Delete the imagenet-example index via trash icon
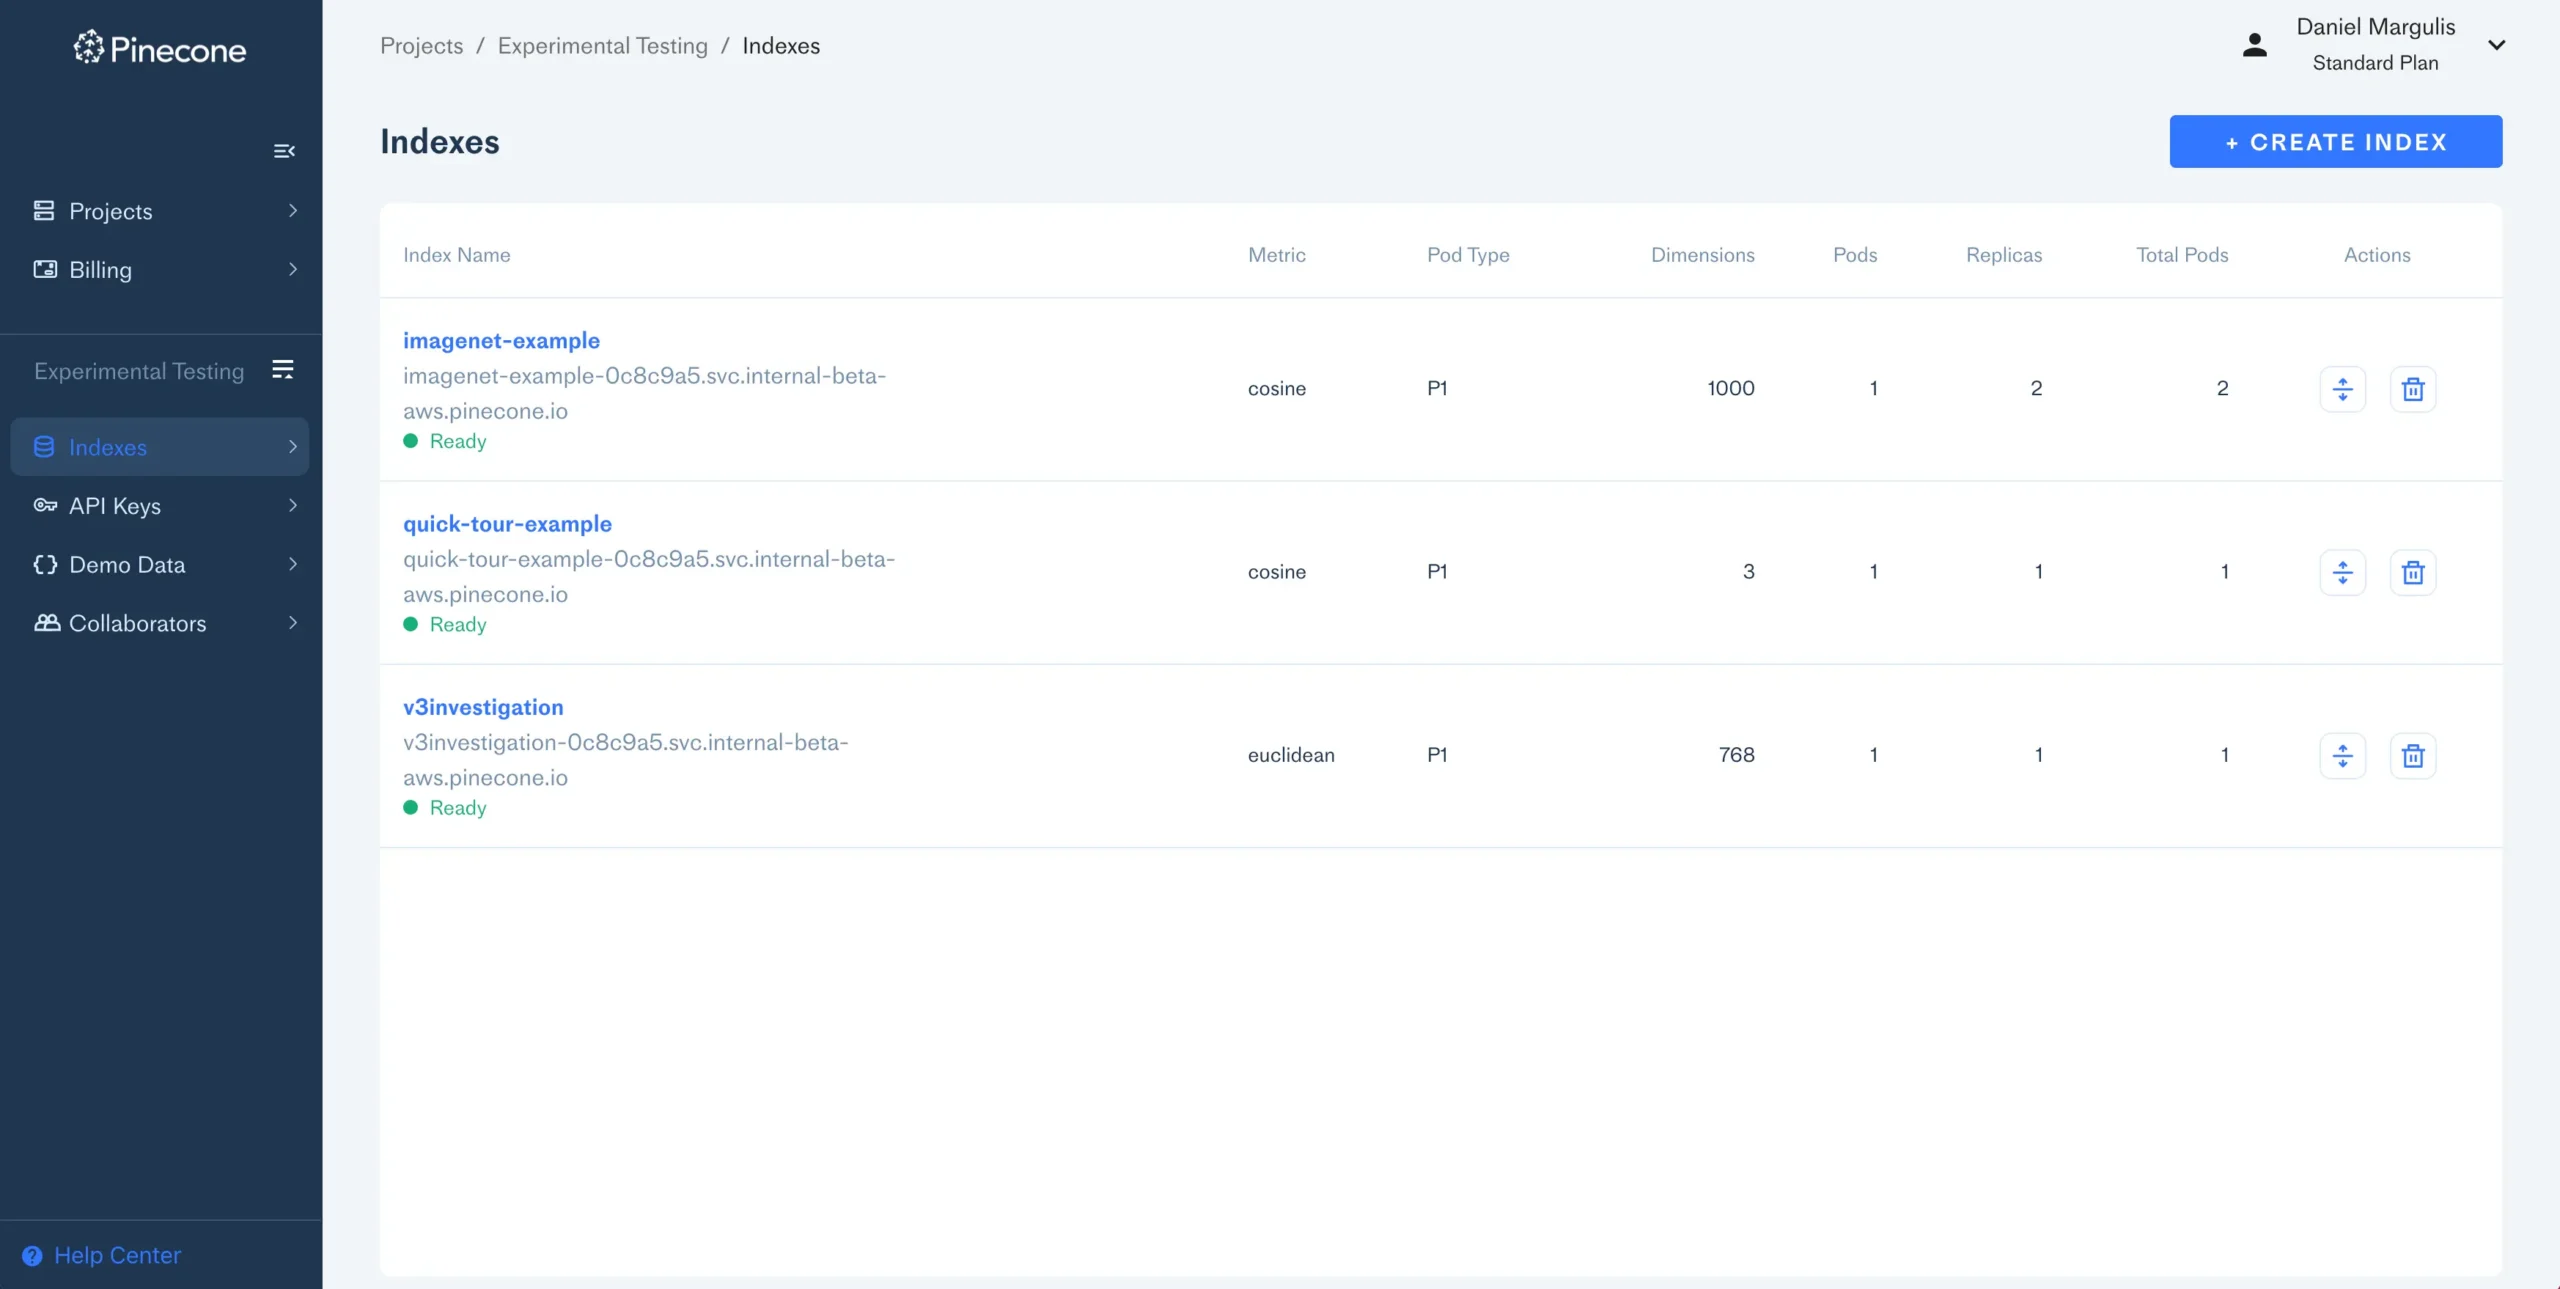The width and height of the screenshot is (2560, 1289). [x=2412, y=389]
